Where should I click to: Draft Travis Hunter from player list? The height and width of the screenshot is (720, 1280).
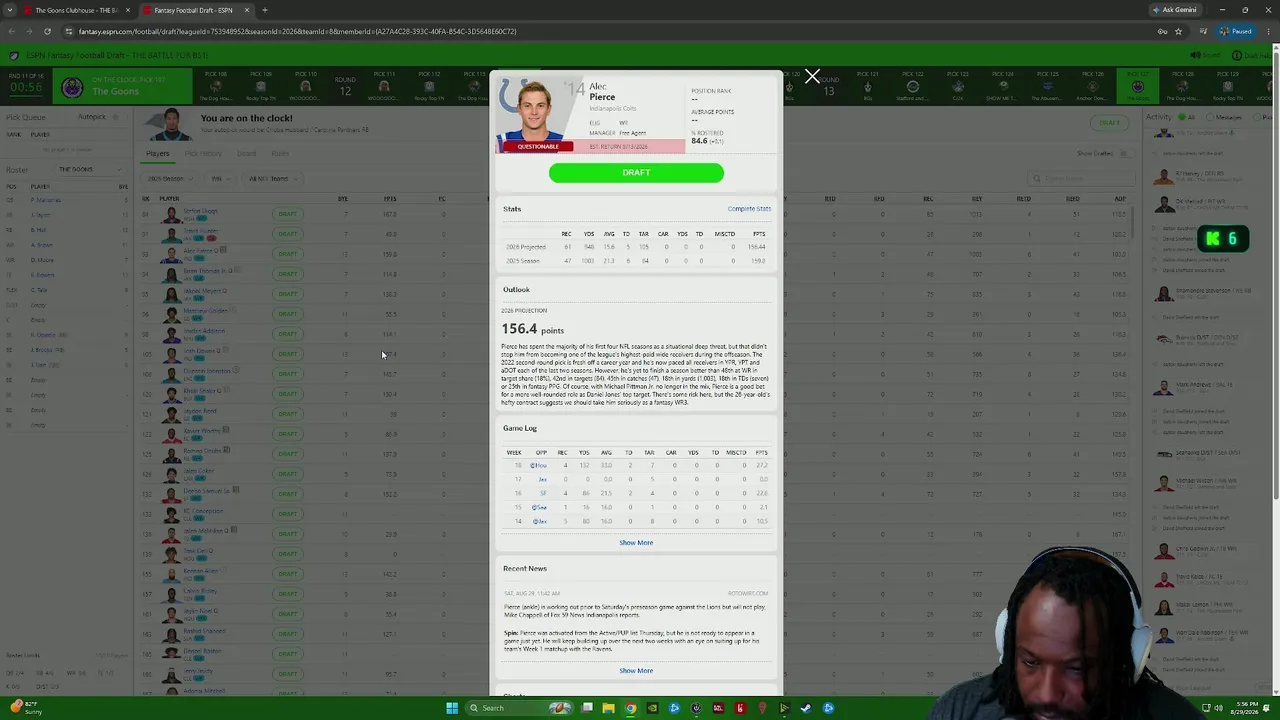click(288, 234)
